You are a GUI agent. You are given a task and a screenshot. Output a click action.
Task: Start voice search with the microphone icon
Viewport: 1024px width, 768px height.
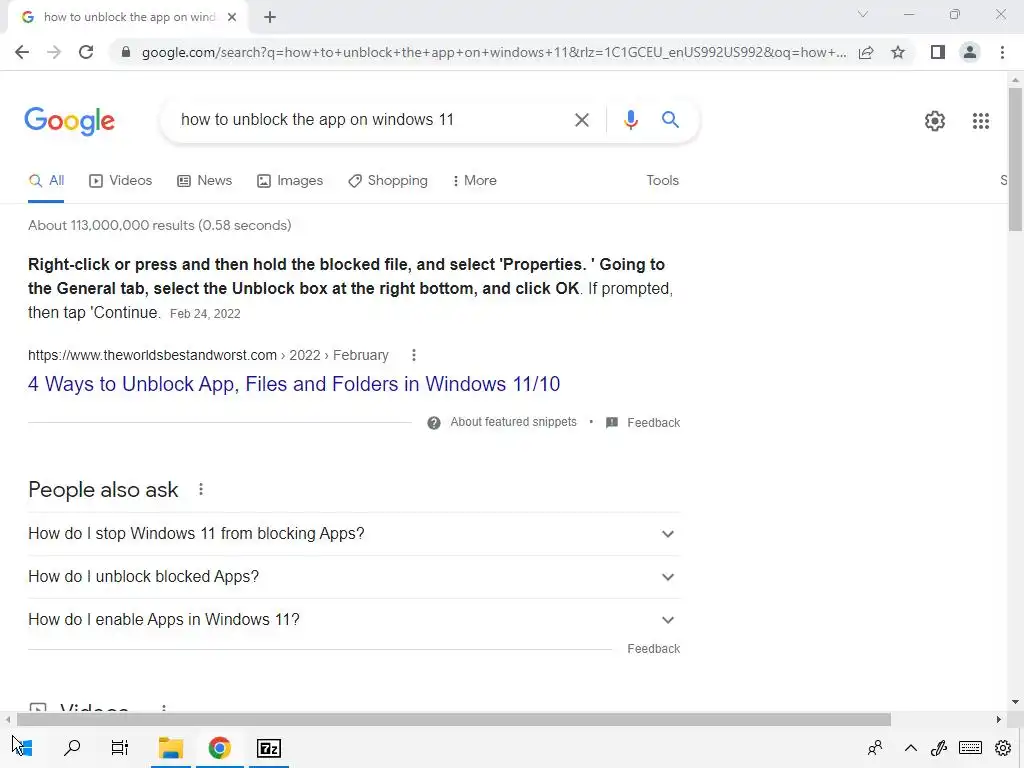630,120
